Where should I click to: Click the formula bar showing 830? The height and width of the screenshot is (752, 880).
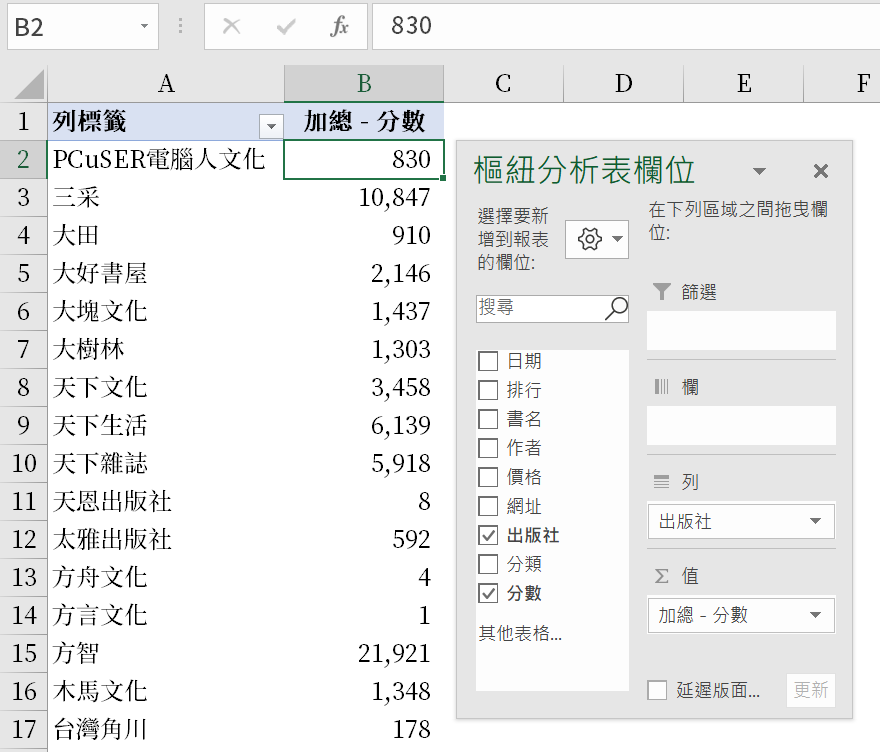coord(626,26)
